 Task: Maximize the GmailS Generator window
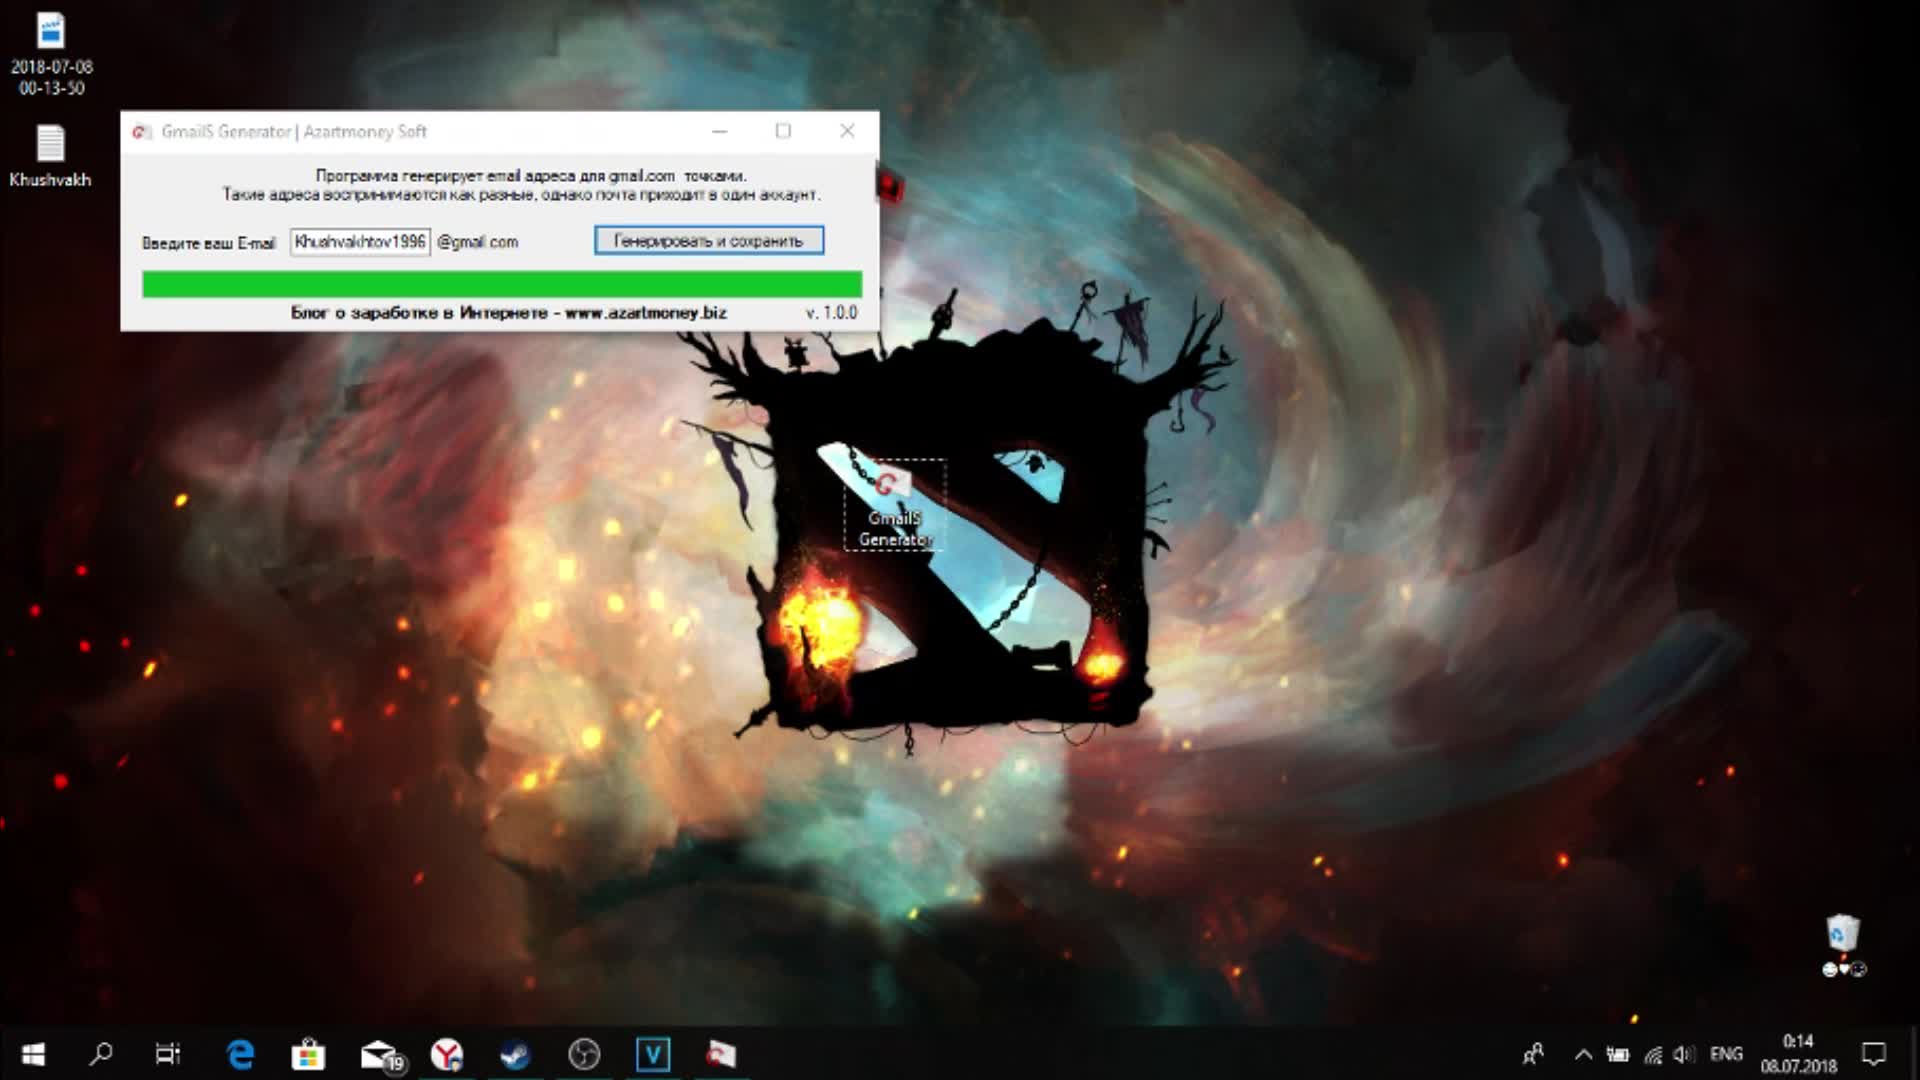783,131
